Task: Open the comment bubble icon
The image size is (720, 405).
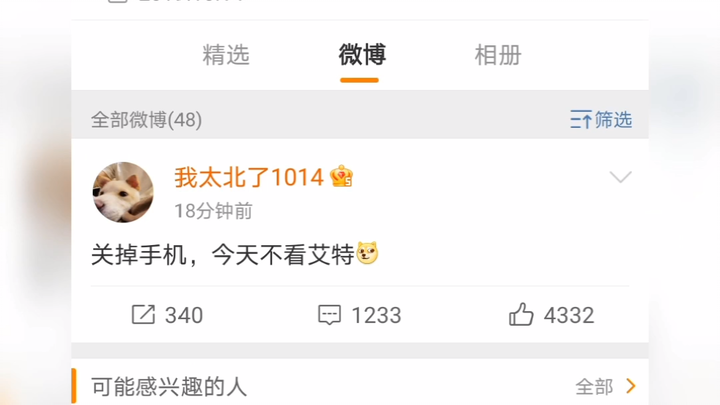Action: coord(330,315)
